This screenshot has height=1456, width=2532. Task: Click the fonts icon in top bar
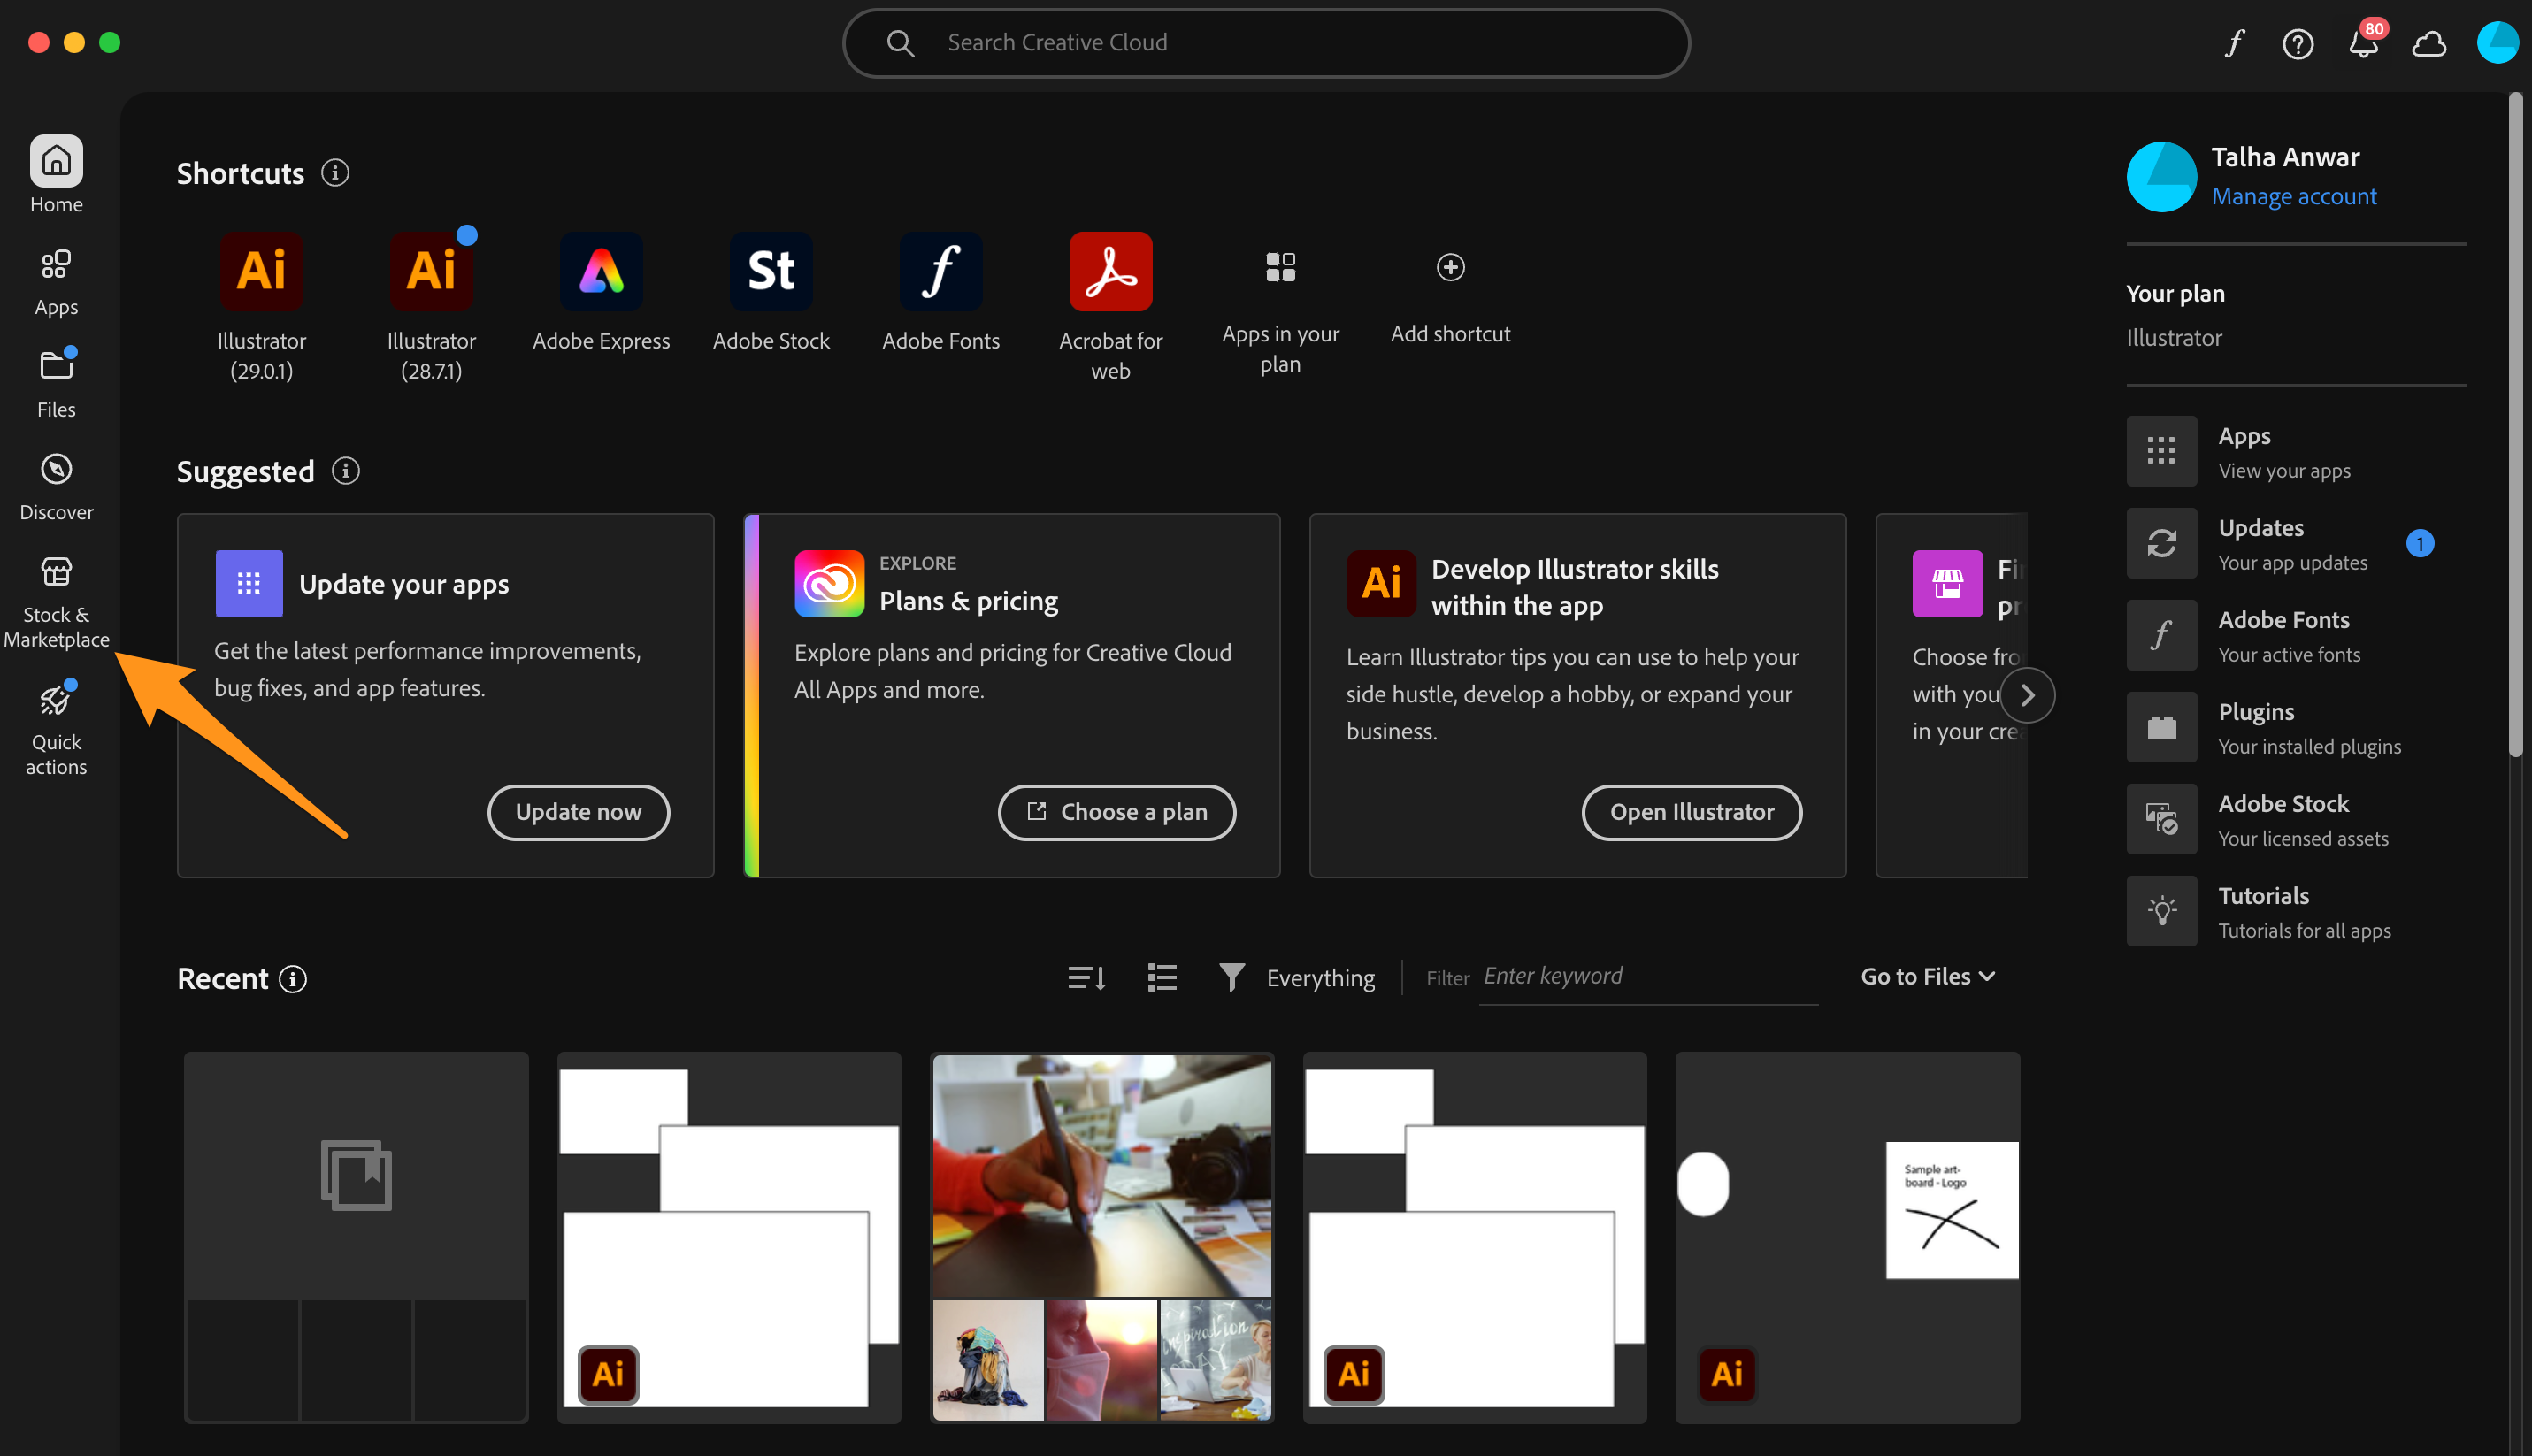(x=2235, y=44)
